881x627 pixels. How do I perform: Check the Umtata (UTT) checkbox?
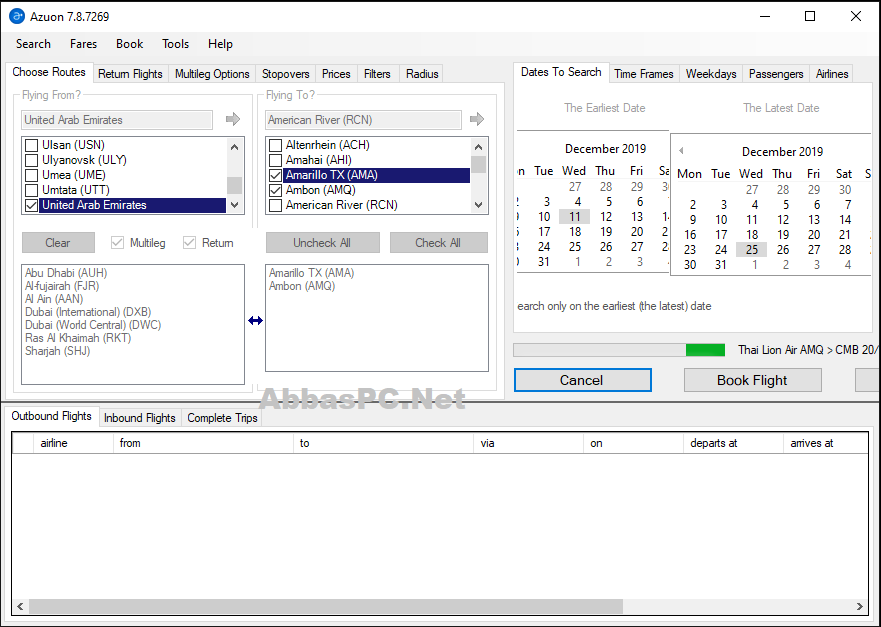click(x=31, y=190)
